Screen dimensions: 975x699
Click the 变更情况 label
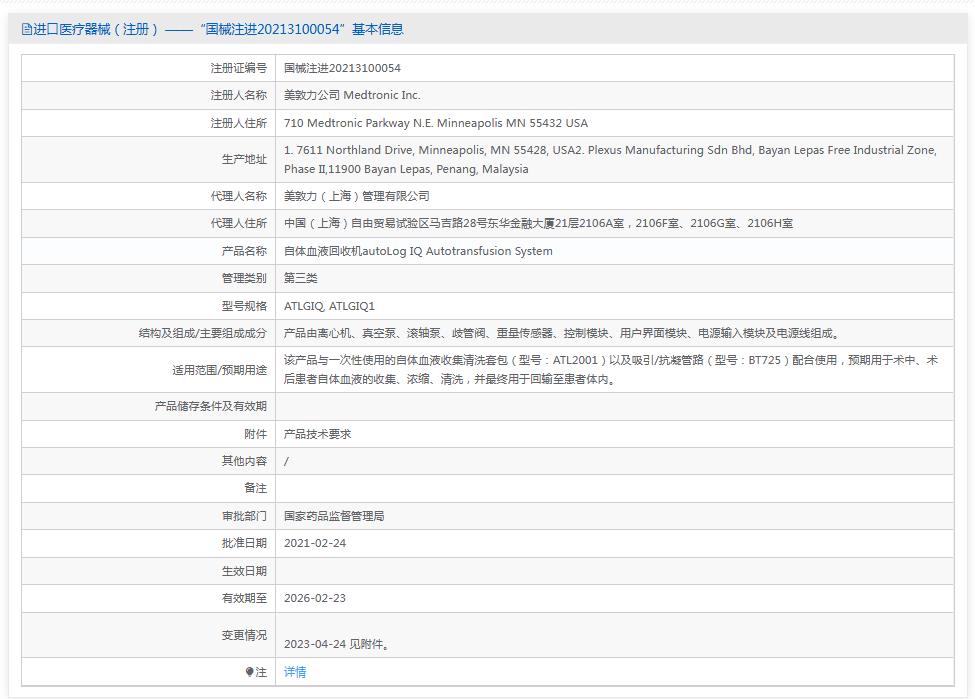click(244, 635)
